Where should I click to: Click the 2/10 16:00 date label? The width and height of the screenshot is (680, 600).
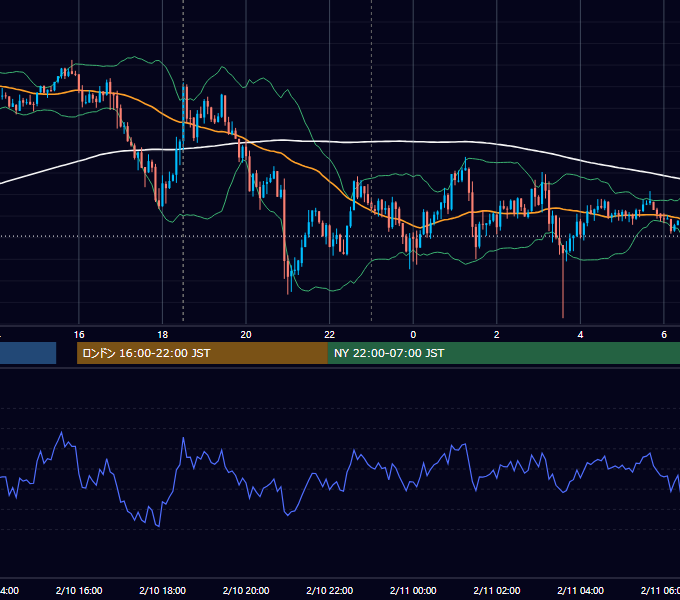coord(79,590)
